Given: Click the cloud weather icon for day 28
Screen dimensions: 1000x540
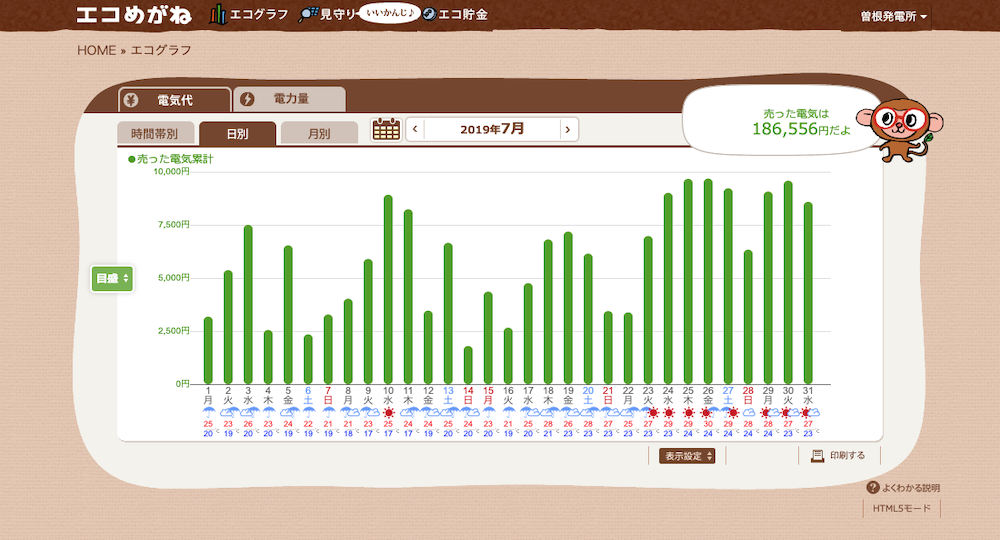Looking at the screenshot, I should click(749, 412).
